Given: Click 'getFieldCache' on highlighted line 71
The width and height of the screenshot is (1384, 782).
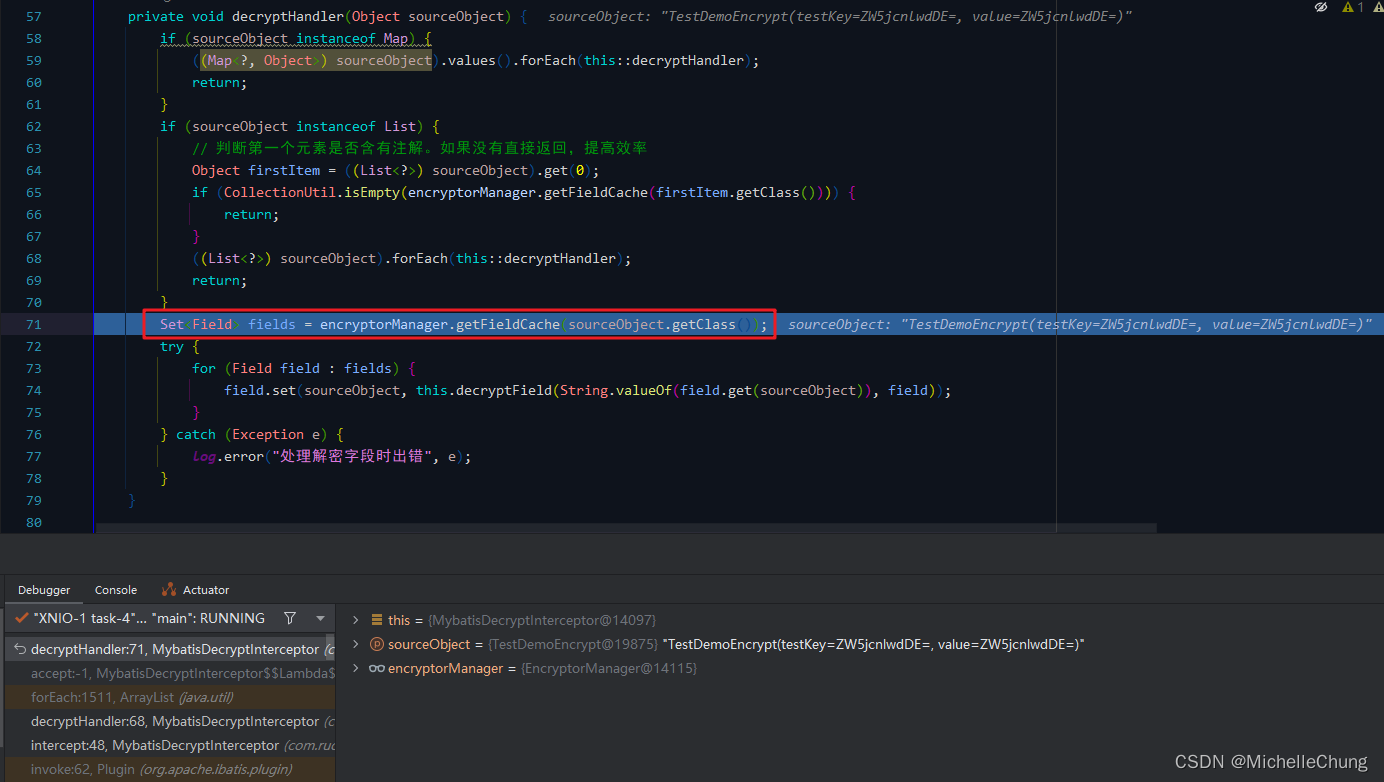Looking at the screenshot, I should coord(508,324).
